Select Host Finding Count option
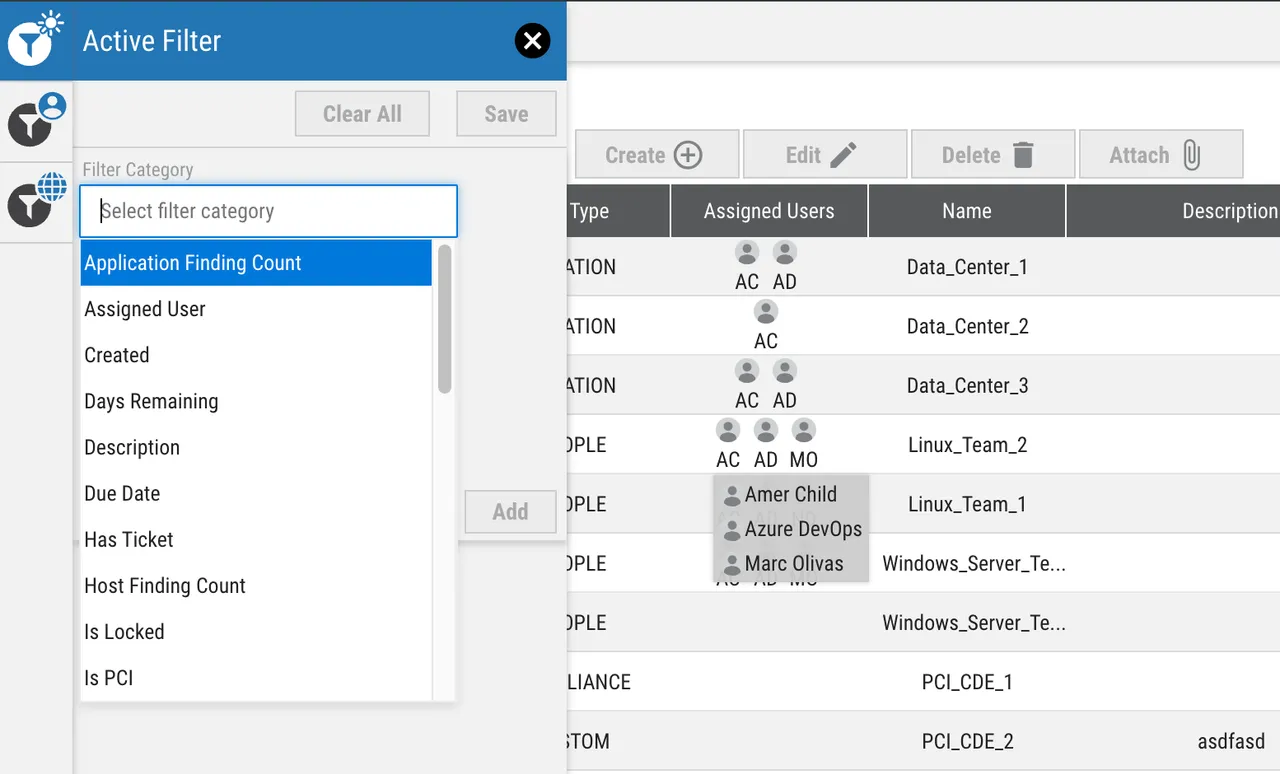The image size is (1280, 774). [x=256, y=585]
